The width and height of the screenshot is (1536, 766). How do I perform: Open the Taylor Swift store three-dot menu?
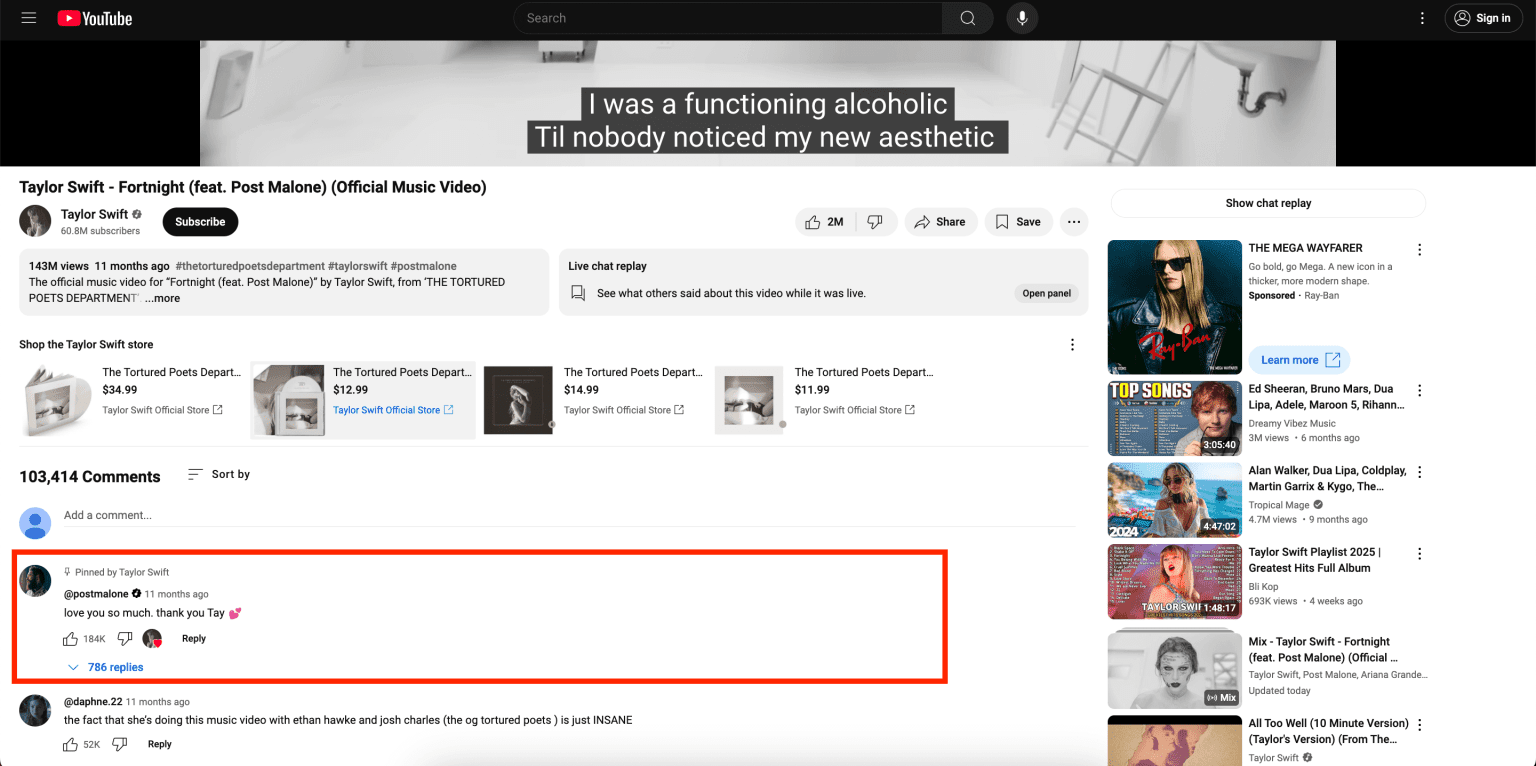(1072, 345)
